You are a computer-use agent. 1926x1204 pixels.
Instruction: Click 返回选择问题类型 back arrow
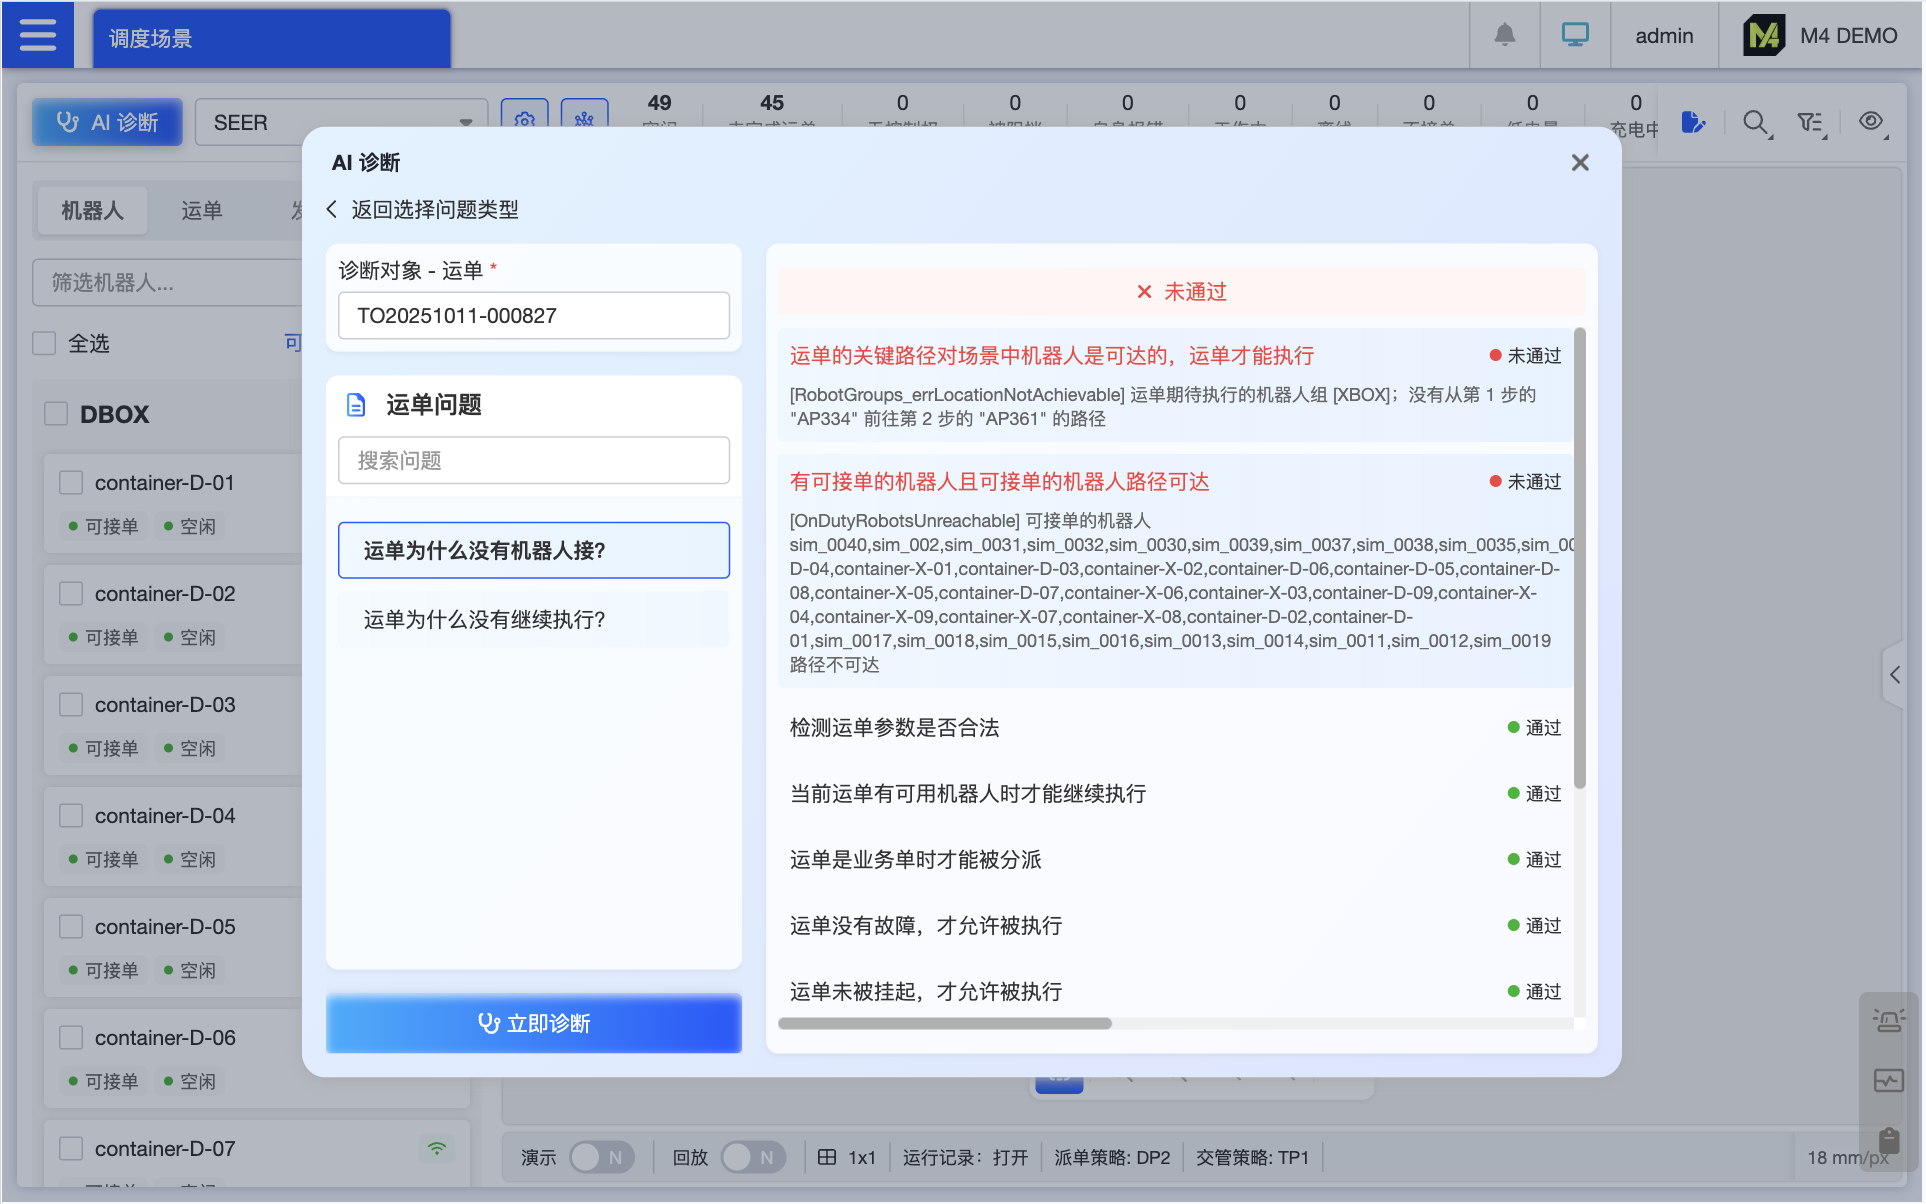coord(331,210)
